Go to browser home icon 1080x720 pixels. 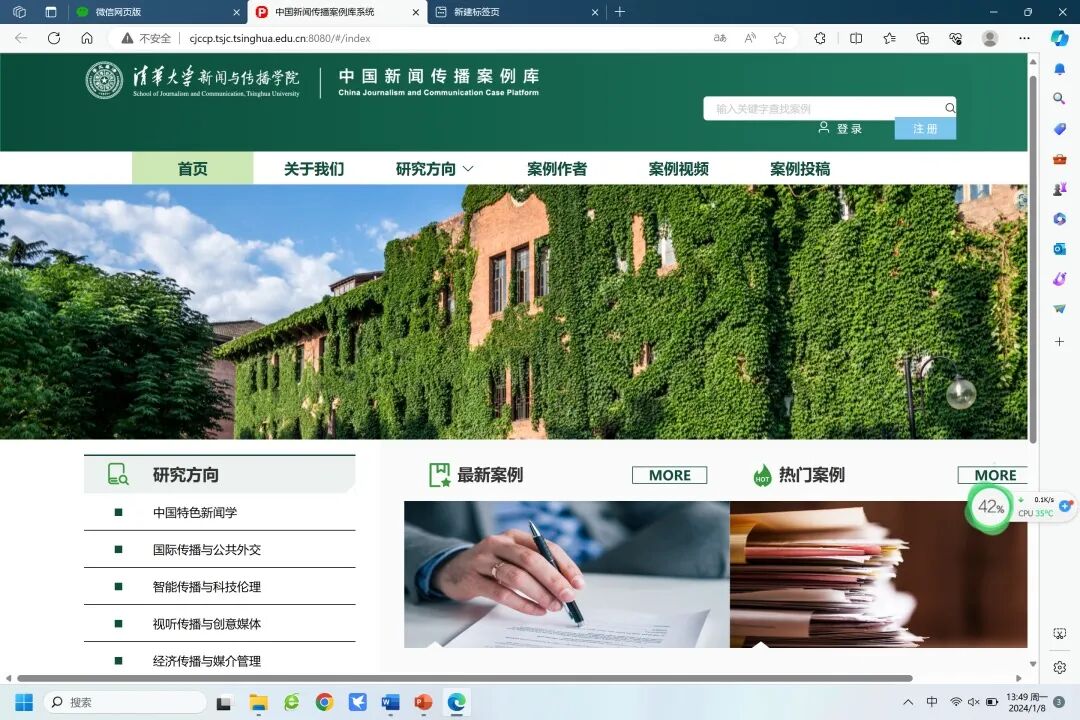pos(87,38)
